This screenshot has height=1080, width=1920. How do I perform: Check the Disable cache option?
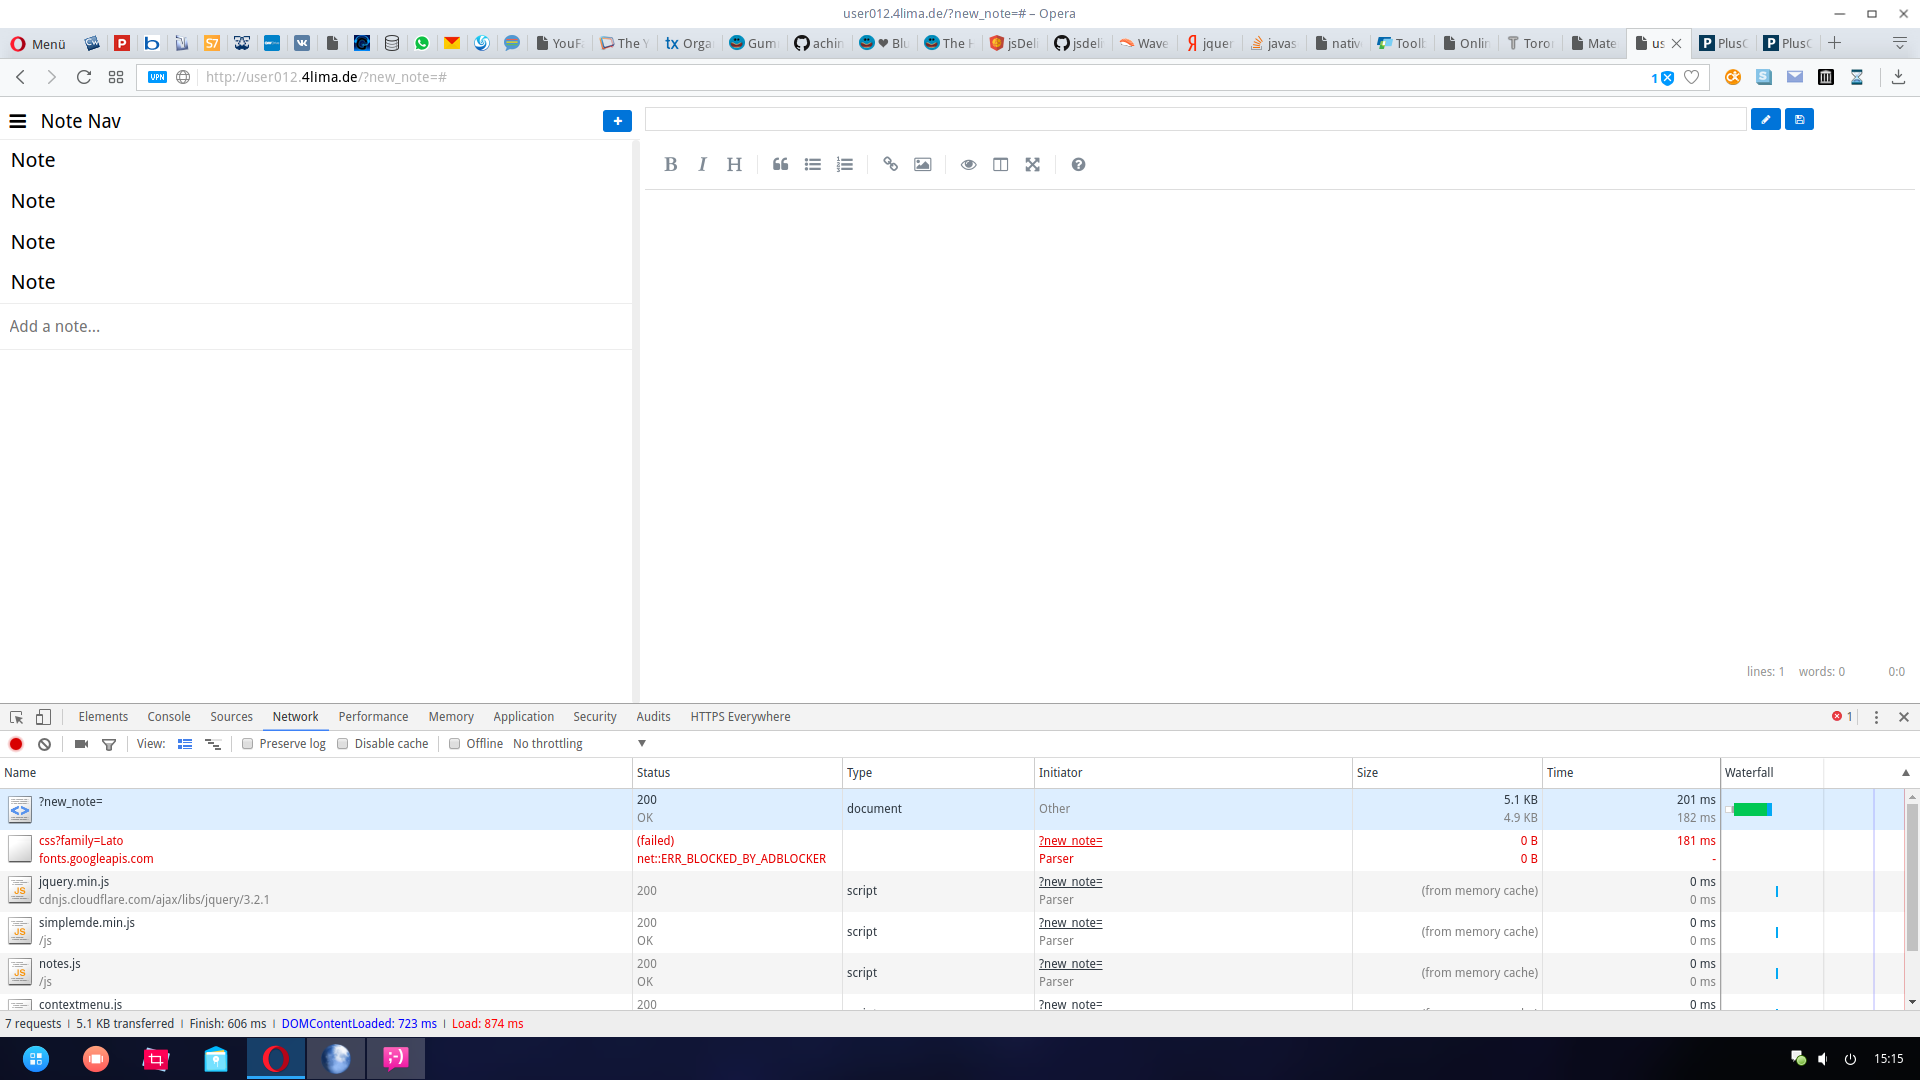tap(343, 744)
